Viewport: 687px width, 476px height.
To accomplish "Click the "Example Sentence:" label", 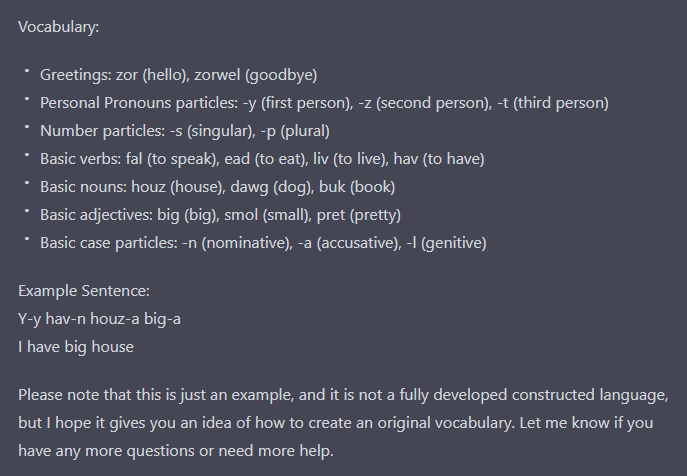I will 84,291.
